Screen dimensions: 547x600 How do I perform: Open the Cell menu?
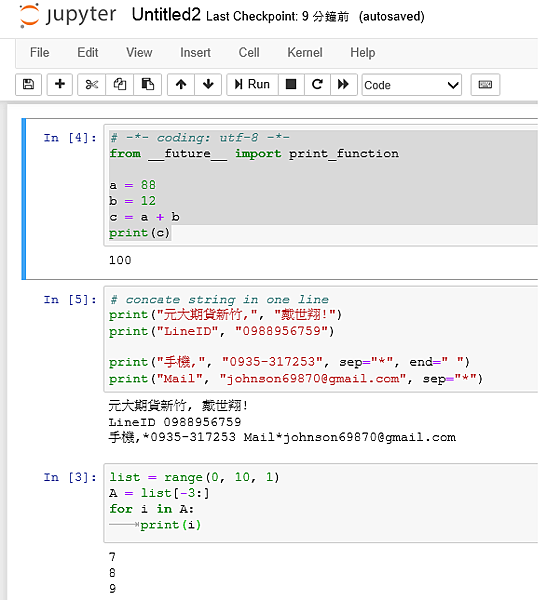(x=249, y=52)
